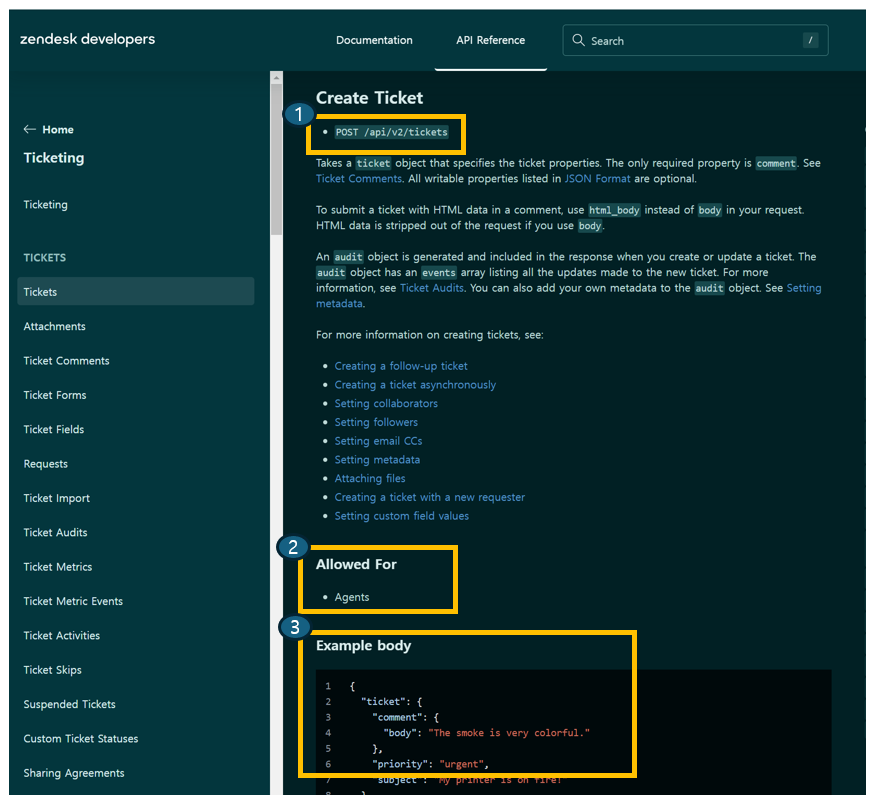
Task: Click the slash shortcut key badge
Action: [x=810, y=40]
